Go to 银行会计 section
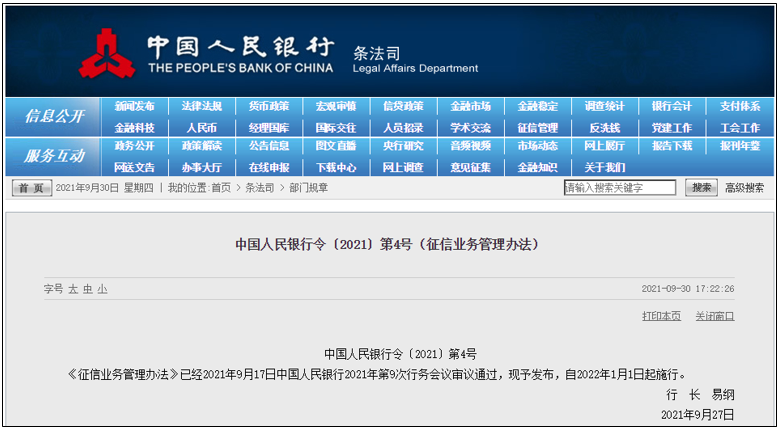781x430 pixels. [672, 106]
